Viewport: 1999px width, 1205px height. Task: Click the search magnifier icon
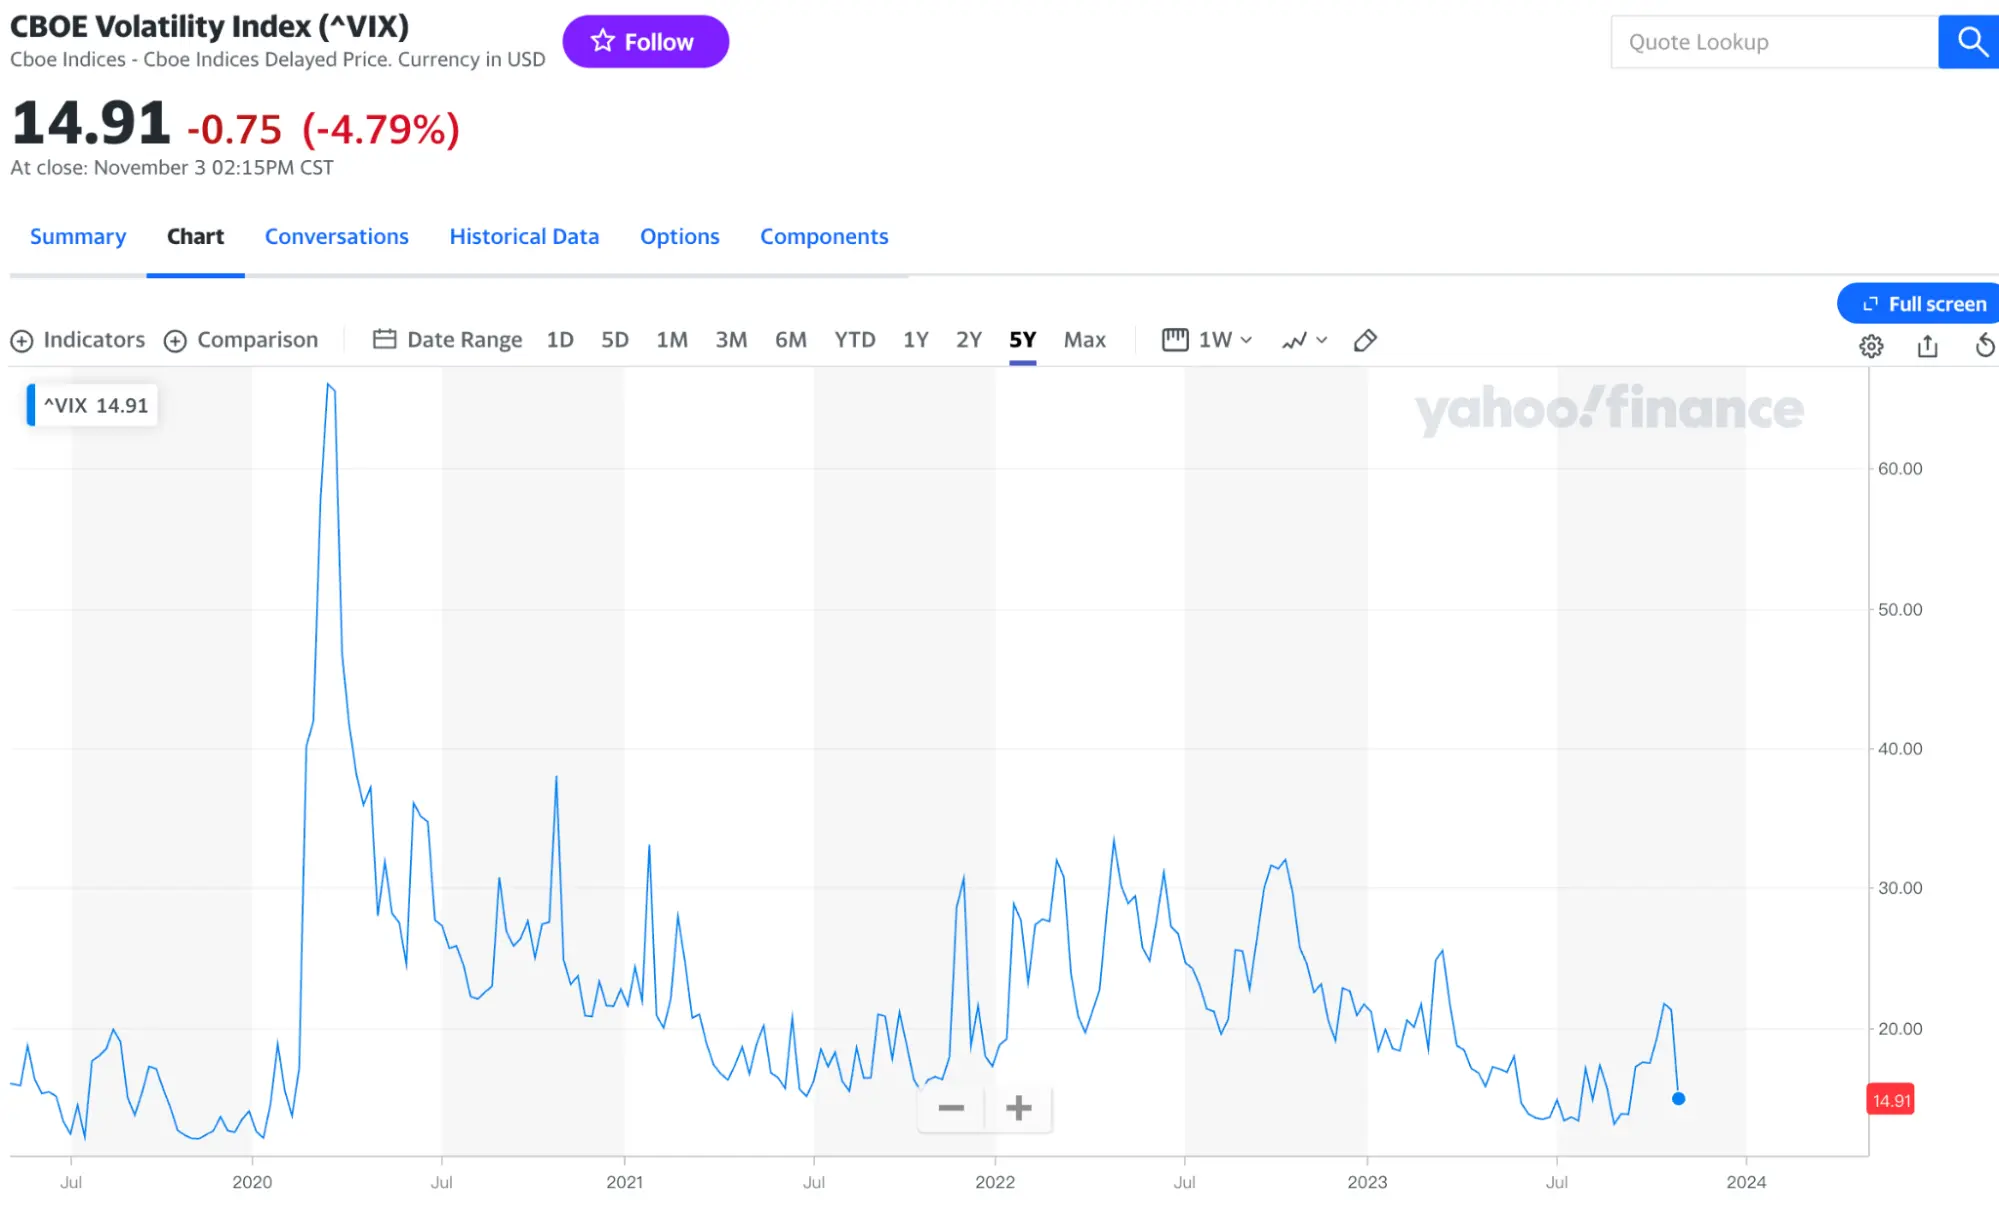tap(1970, 42)
